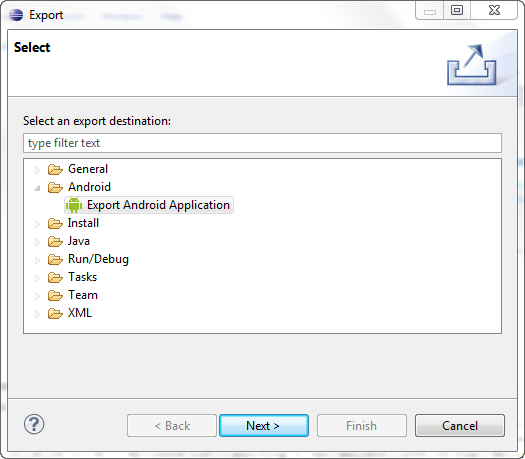This screenshot has width=525, height=459.
Task: Click the Run/Debug folder icon
Action: (55, 259)
